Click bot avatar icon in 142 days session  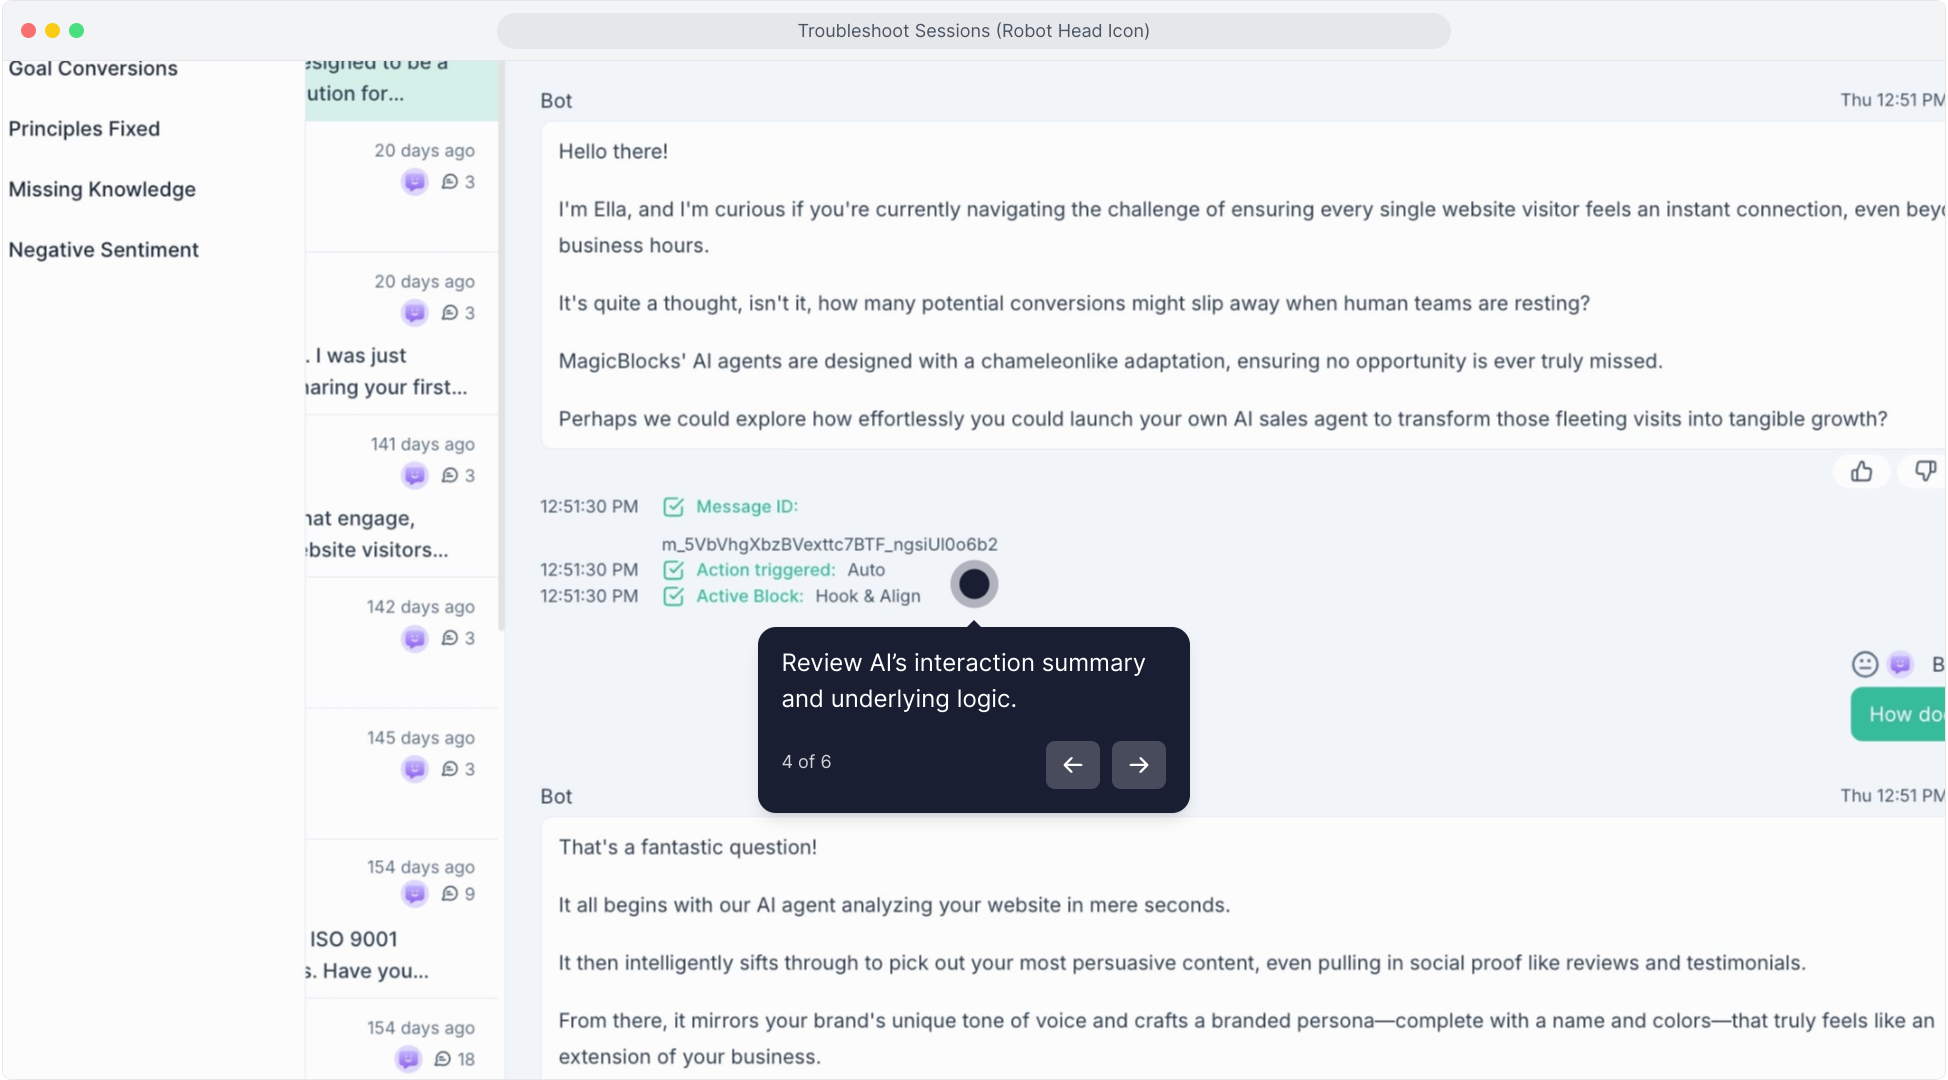pos(414,638)
